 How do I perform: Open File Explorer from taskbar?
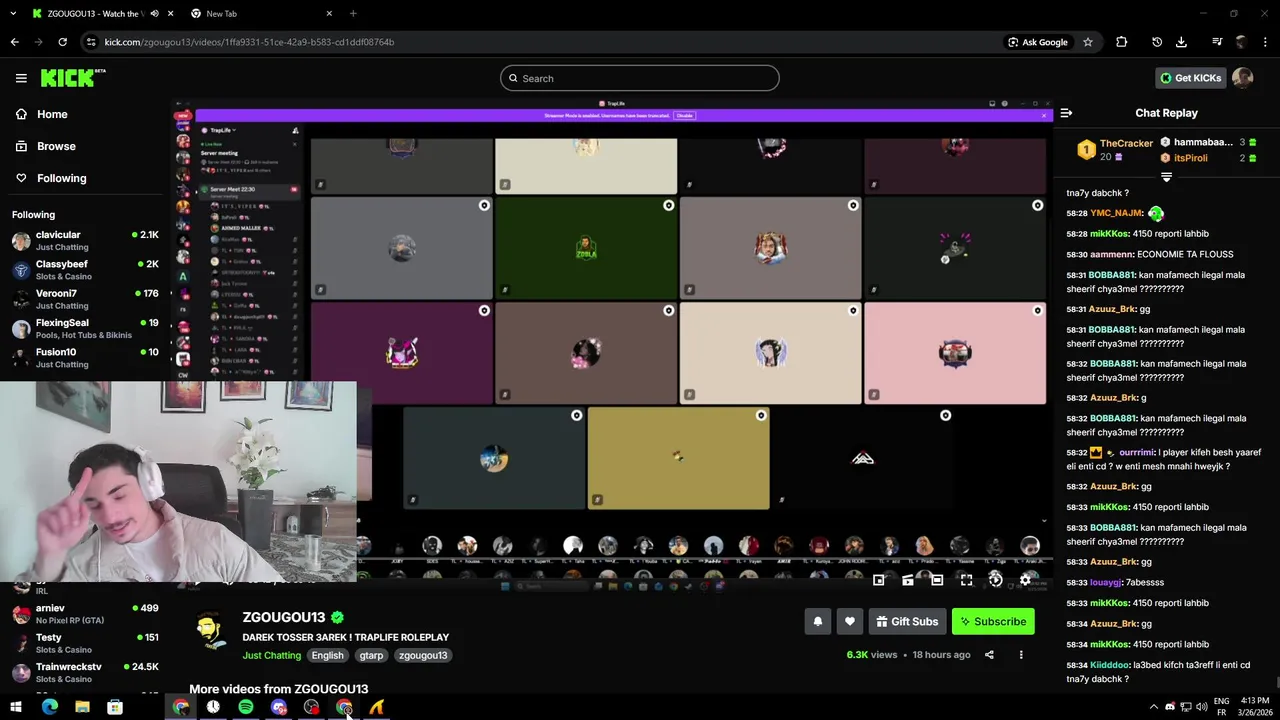[82, 707]
